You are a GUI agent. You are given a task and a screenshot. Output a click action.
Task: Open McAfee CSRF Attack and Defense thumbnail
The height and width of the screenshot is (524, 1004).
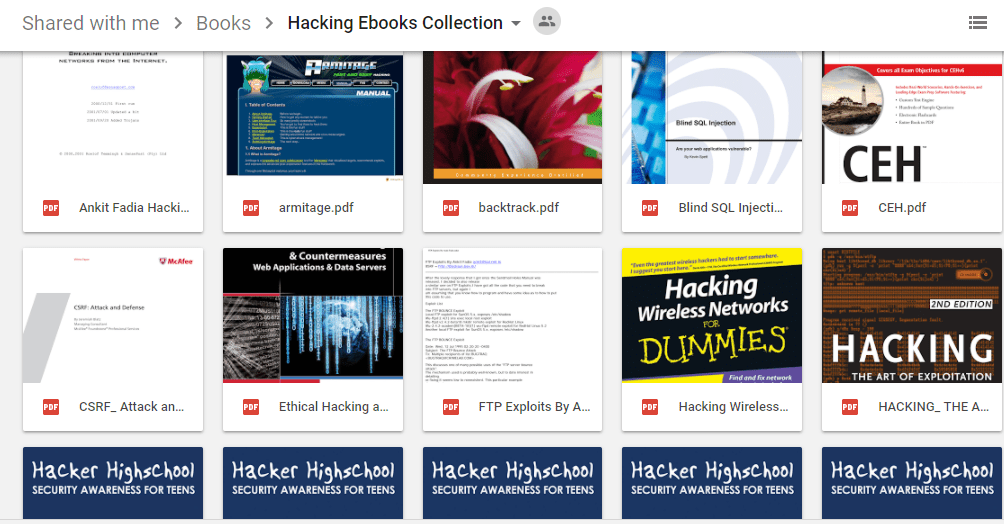113,315
